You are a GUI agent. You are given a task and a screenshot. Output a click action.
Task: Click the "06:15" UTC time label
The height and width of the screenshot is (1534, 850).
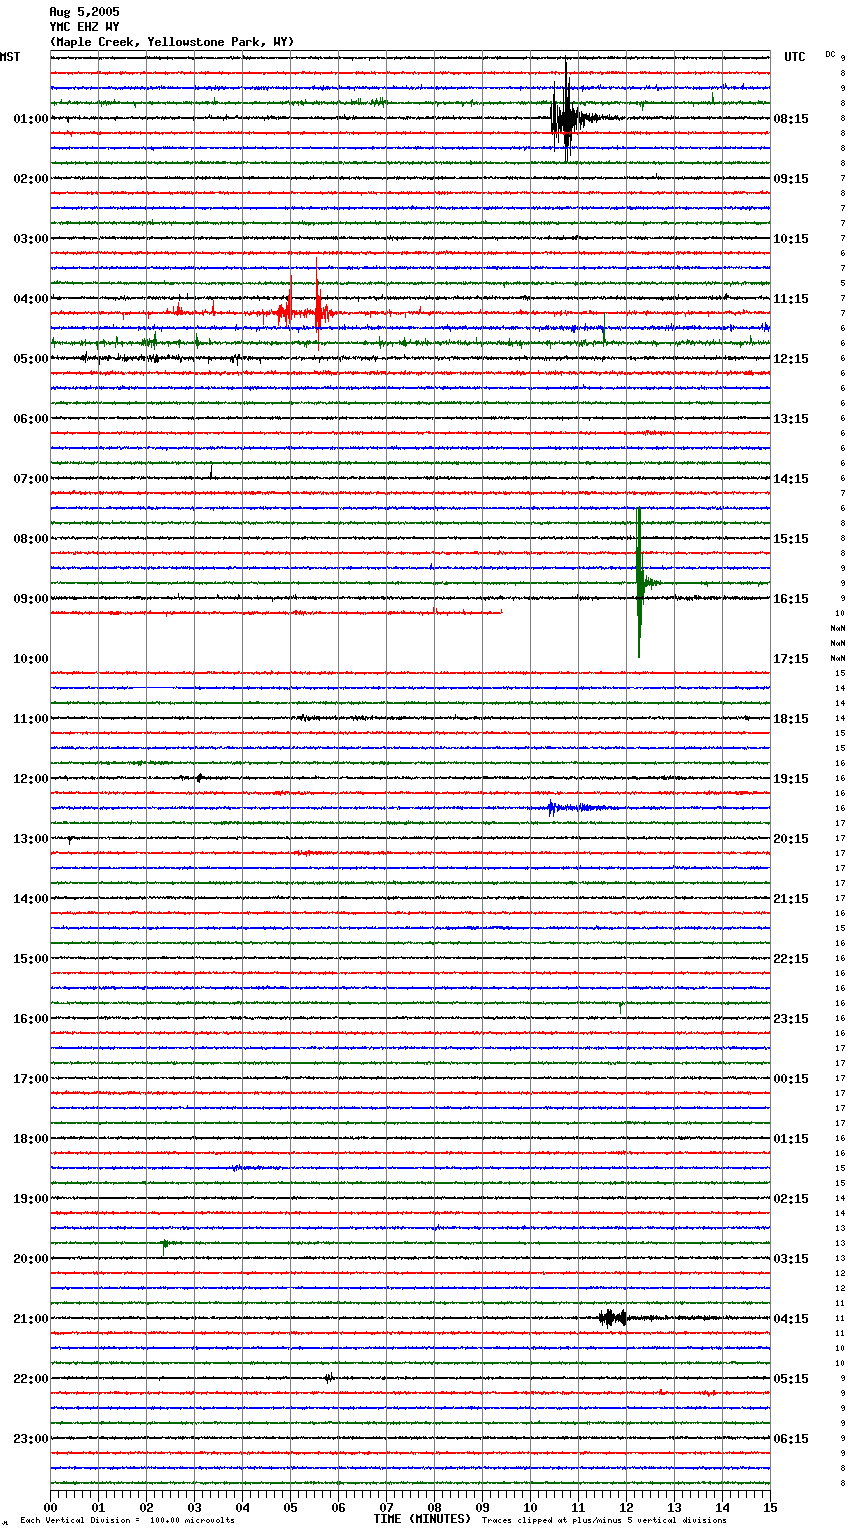pos(791,1439)
